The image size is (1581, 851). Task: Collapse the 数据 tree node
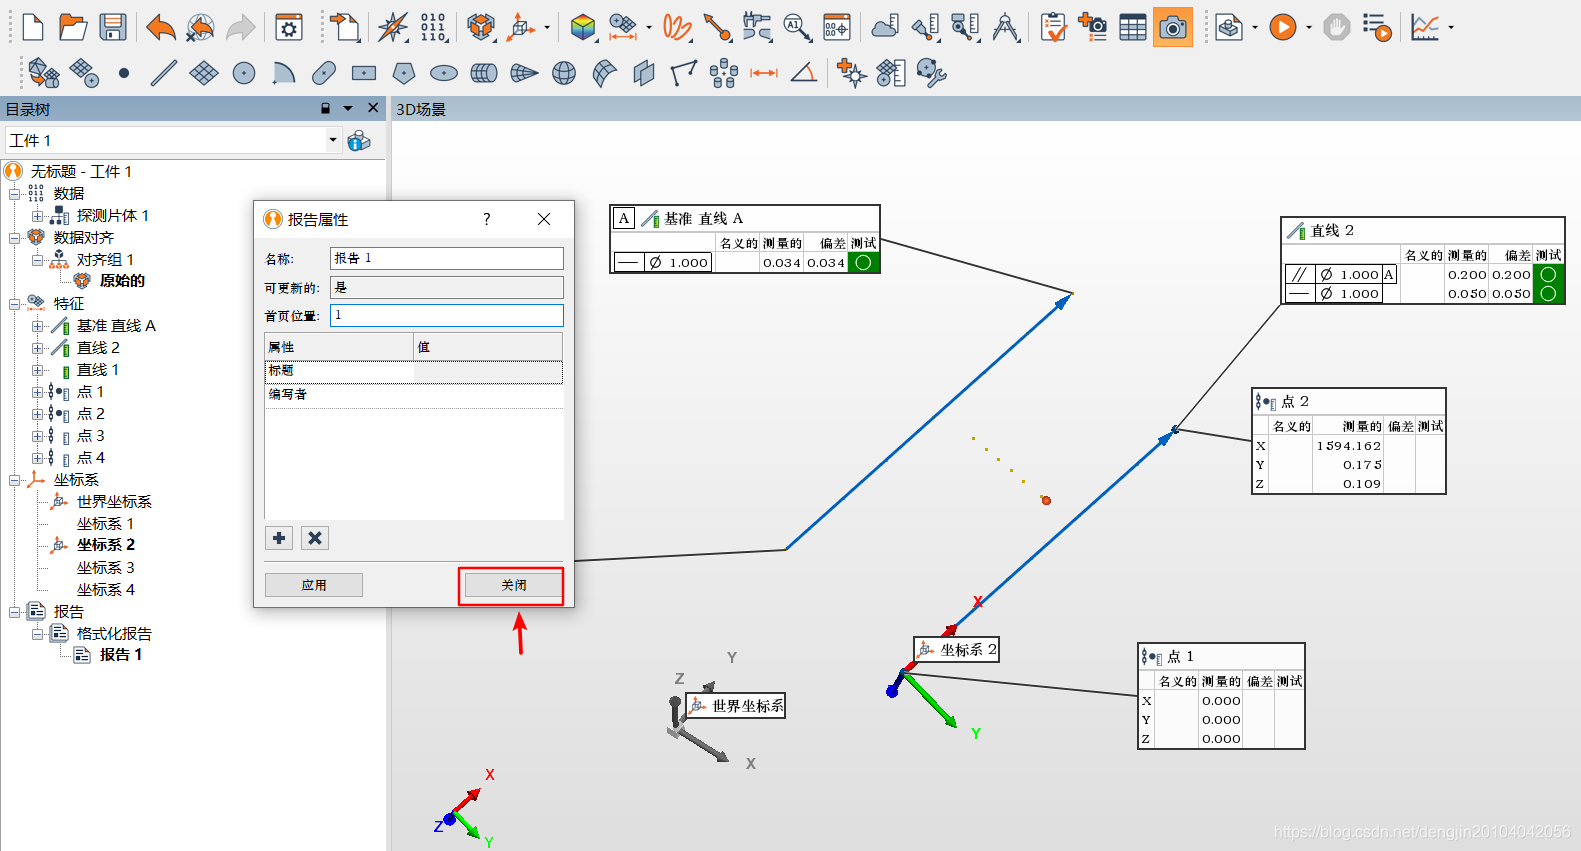[x=15, y=194]
